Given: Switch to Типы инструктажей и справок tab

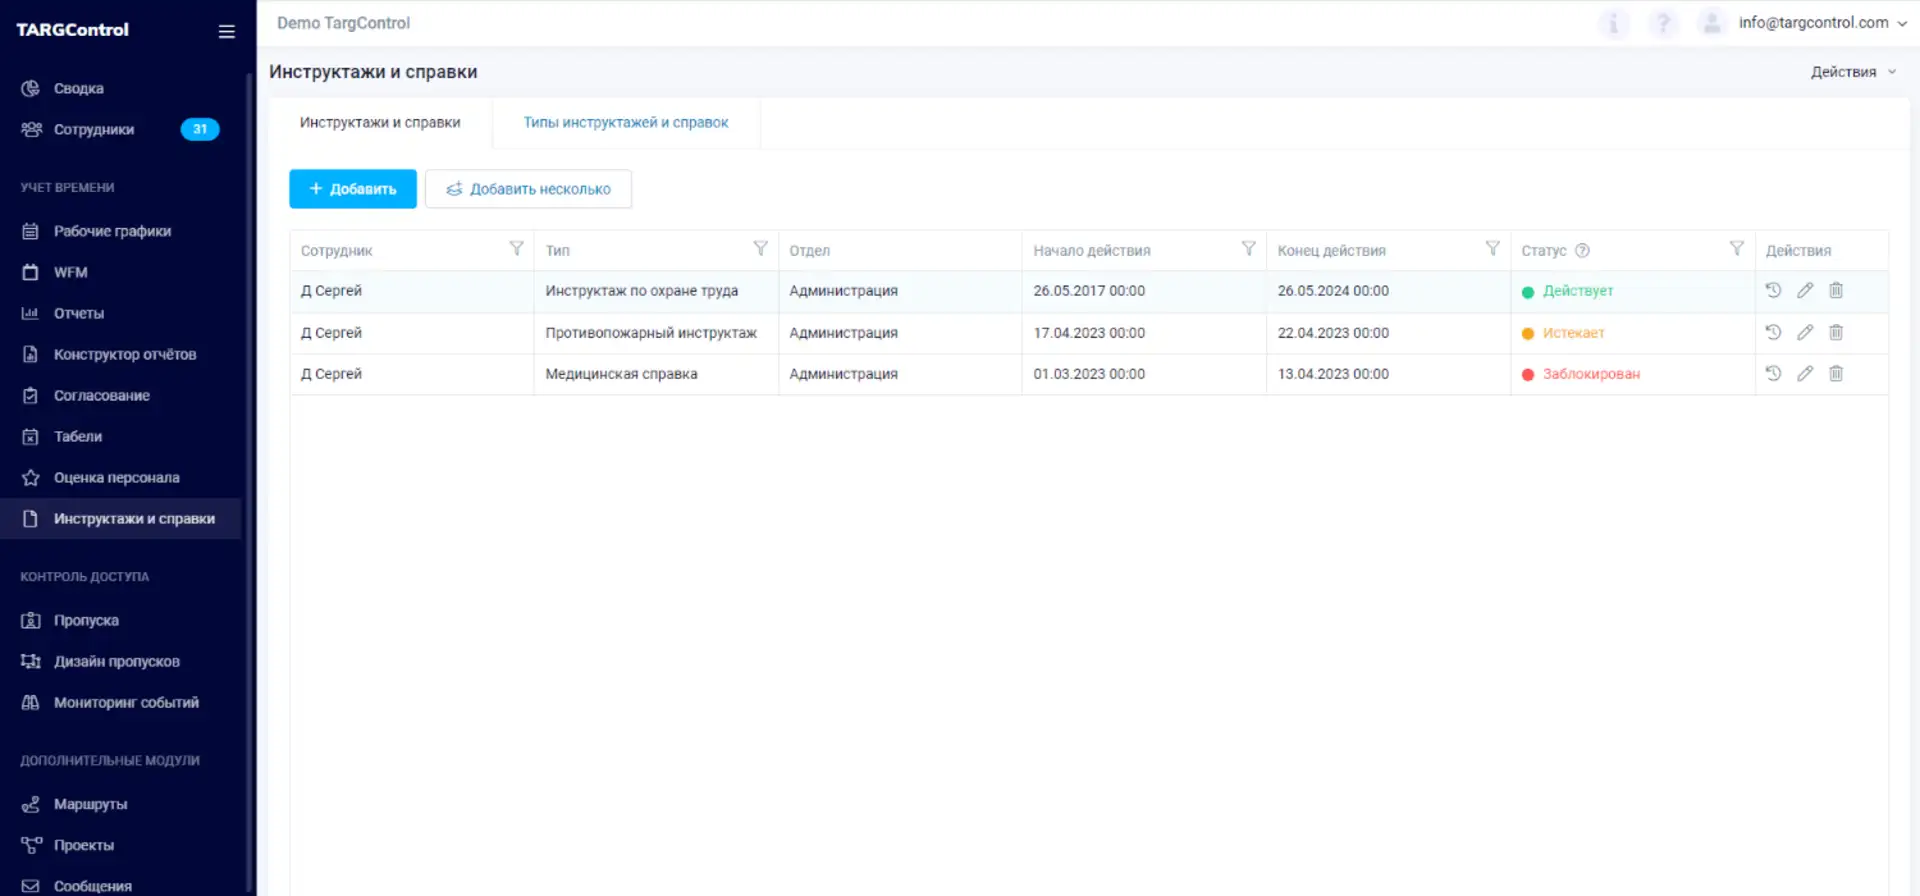Looking at the screenshot, I should 626,122.
